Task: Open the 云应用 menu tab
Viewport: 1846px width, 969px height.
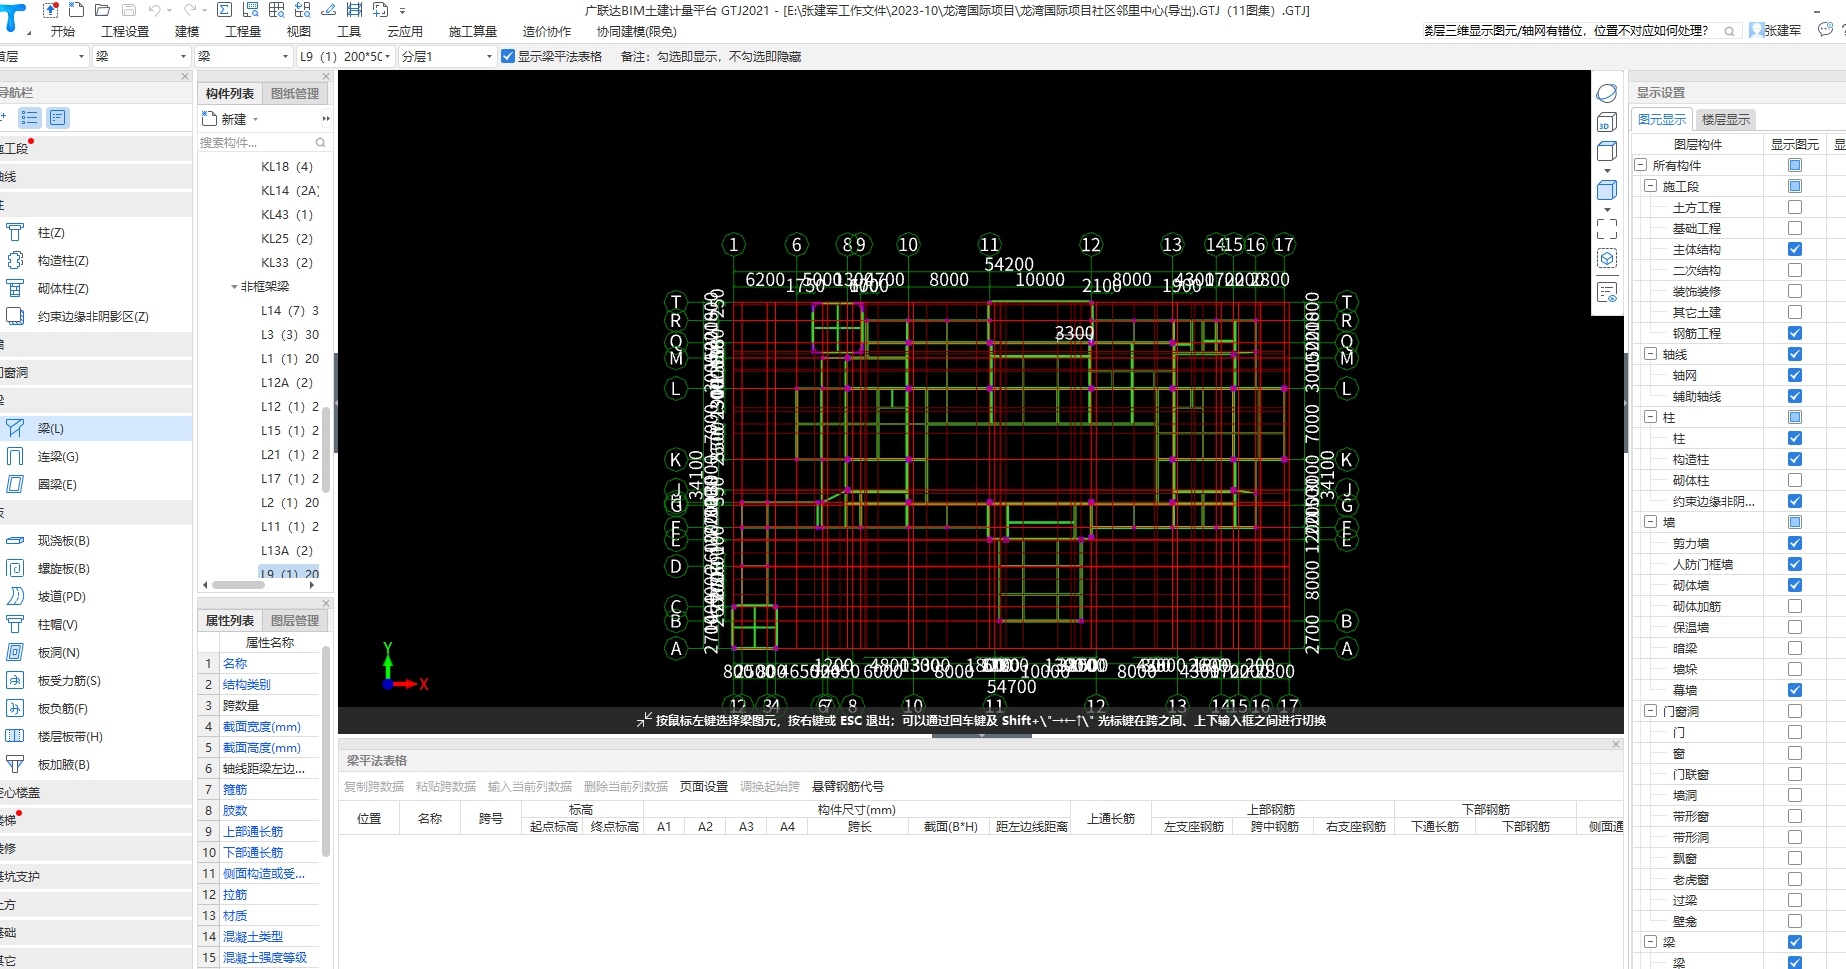Action: (405, 31)
